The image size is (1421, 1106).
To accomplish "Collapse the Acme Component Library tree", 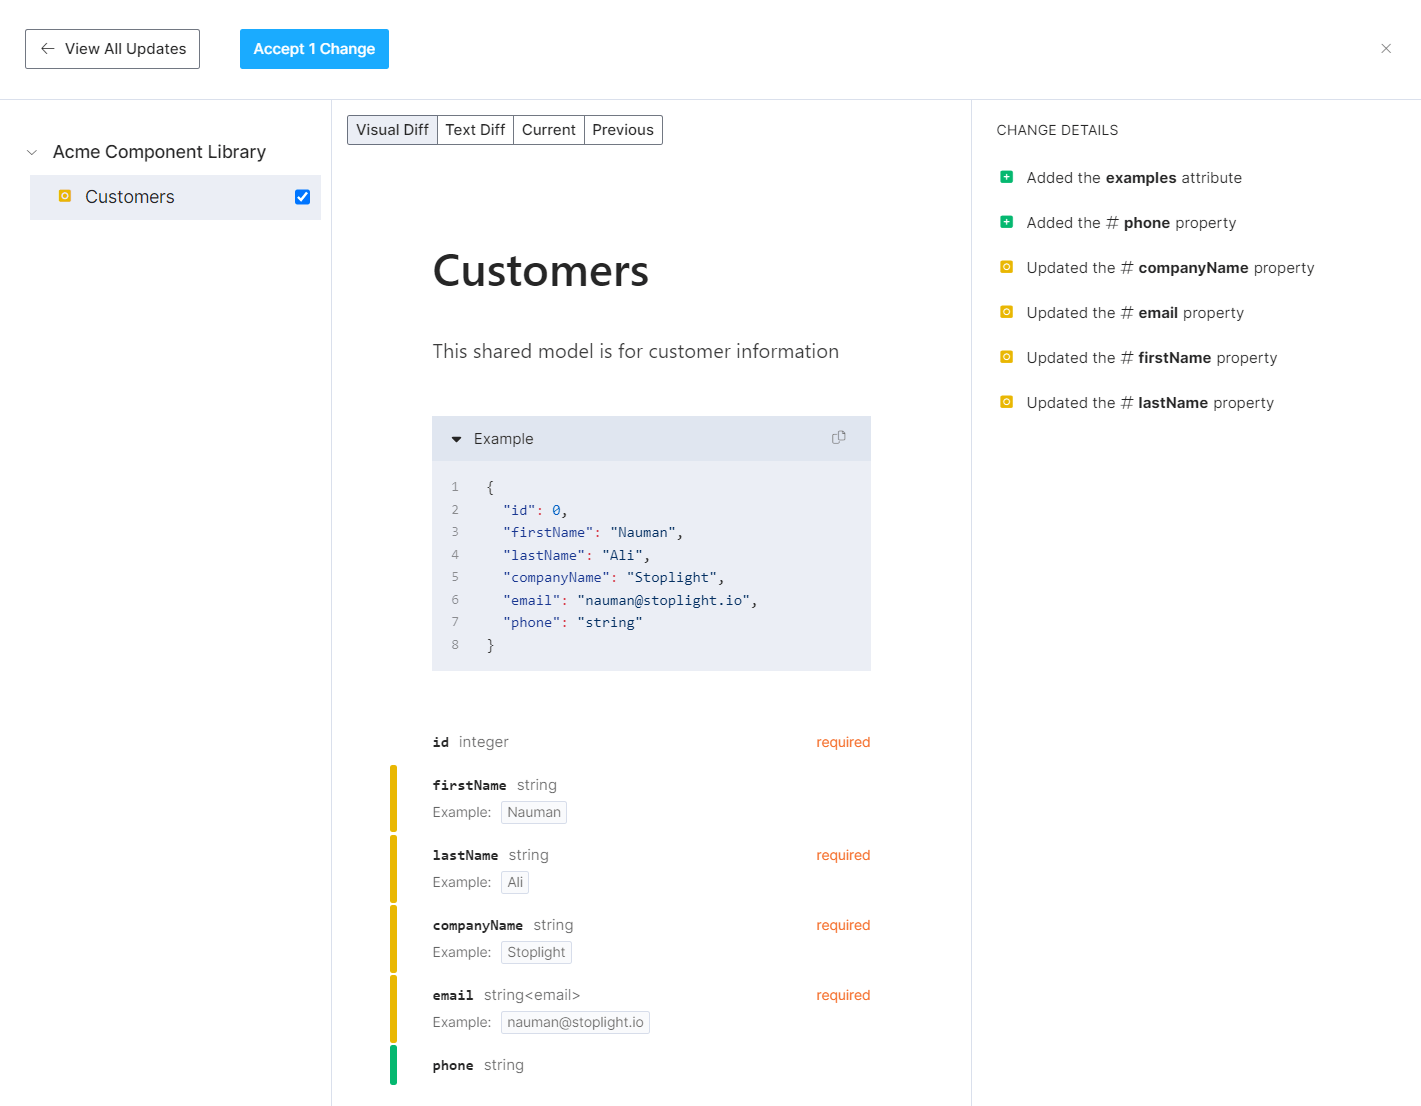I will click(32, 152).
